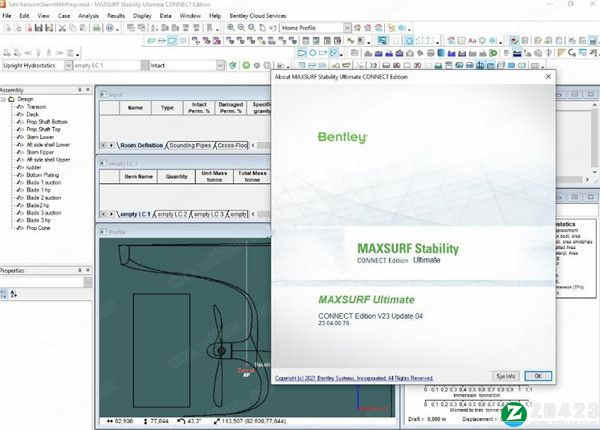Screen dimensions: 600x430
Task: Open the Bentley Systems copyright link
Action: click(354, 378)
